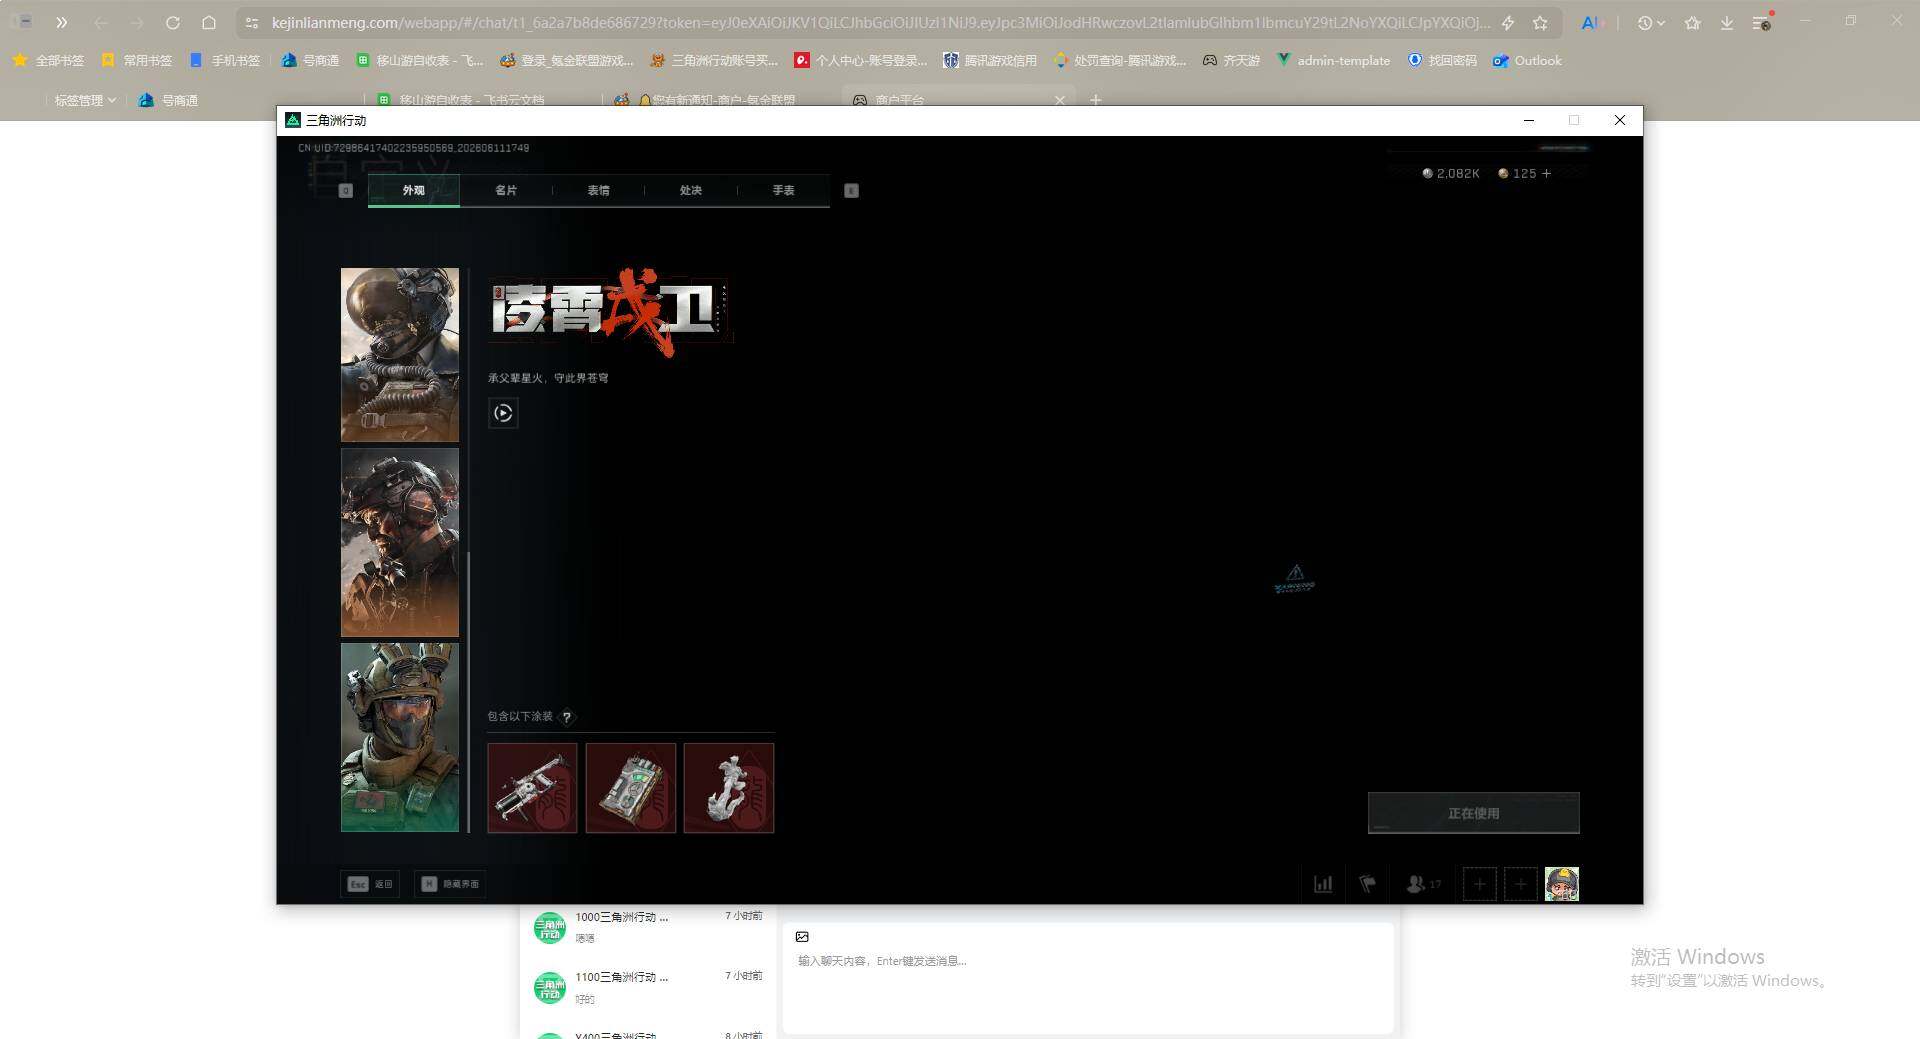Click the Q previous-tab key icon
Screen dimensions: 1920x1039
[x=346, y=190]
